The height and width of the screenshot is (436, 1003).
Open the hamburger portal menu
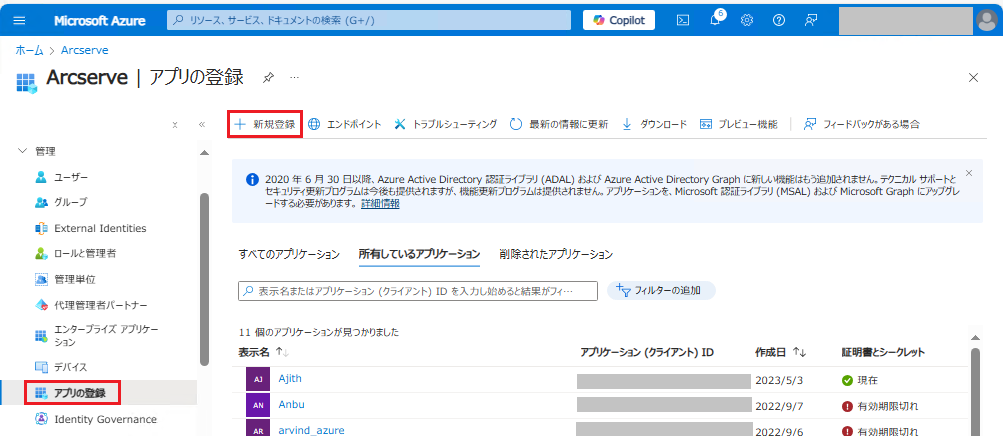coord(19,20)
